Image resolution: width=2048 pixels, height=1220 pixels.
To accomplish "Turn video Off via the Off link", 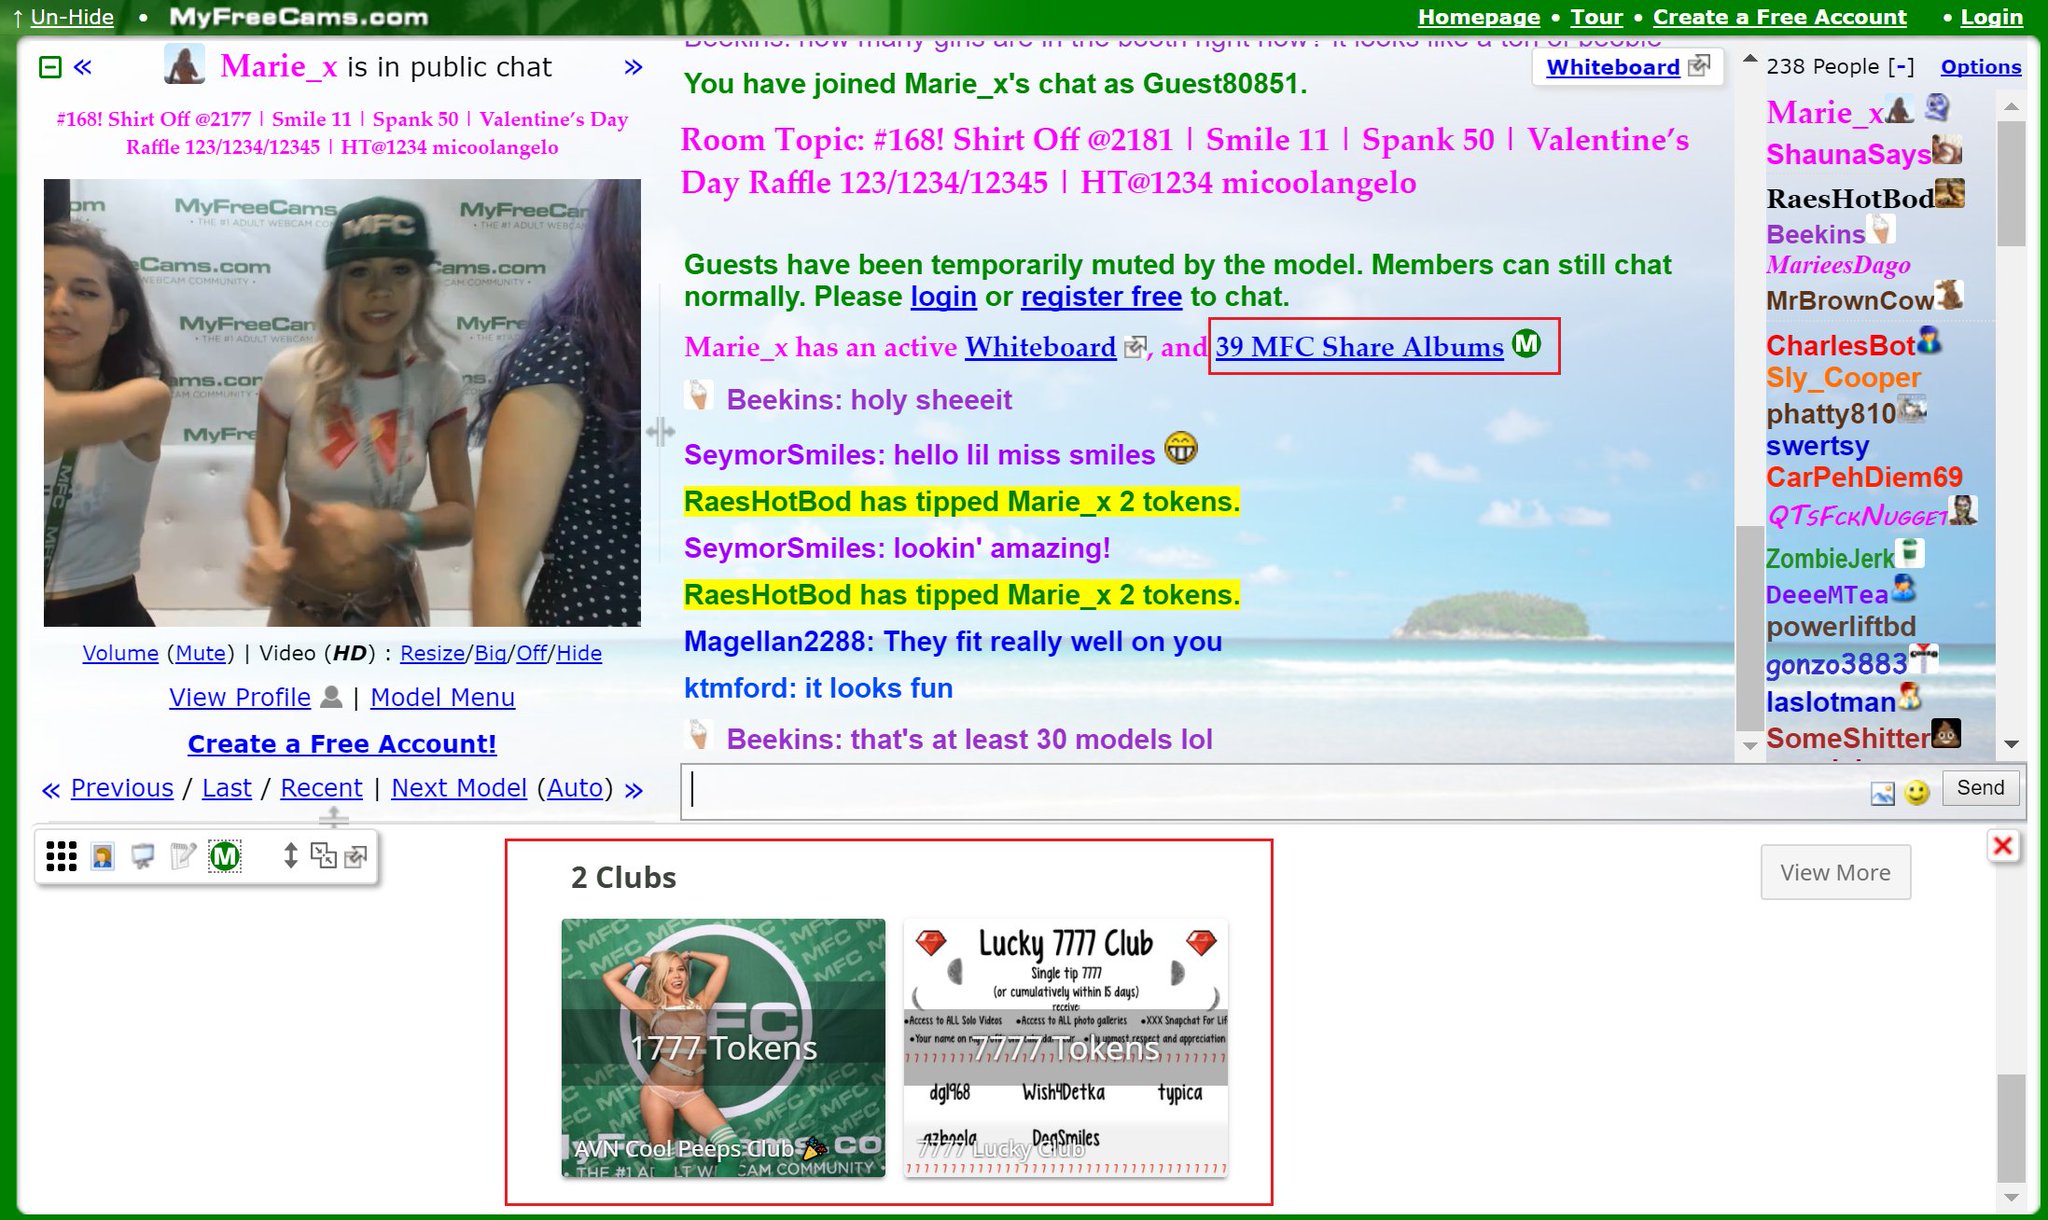I will [531, 653].
